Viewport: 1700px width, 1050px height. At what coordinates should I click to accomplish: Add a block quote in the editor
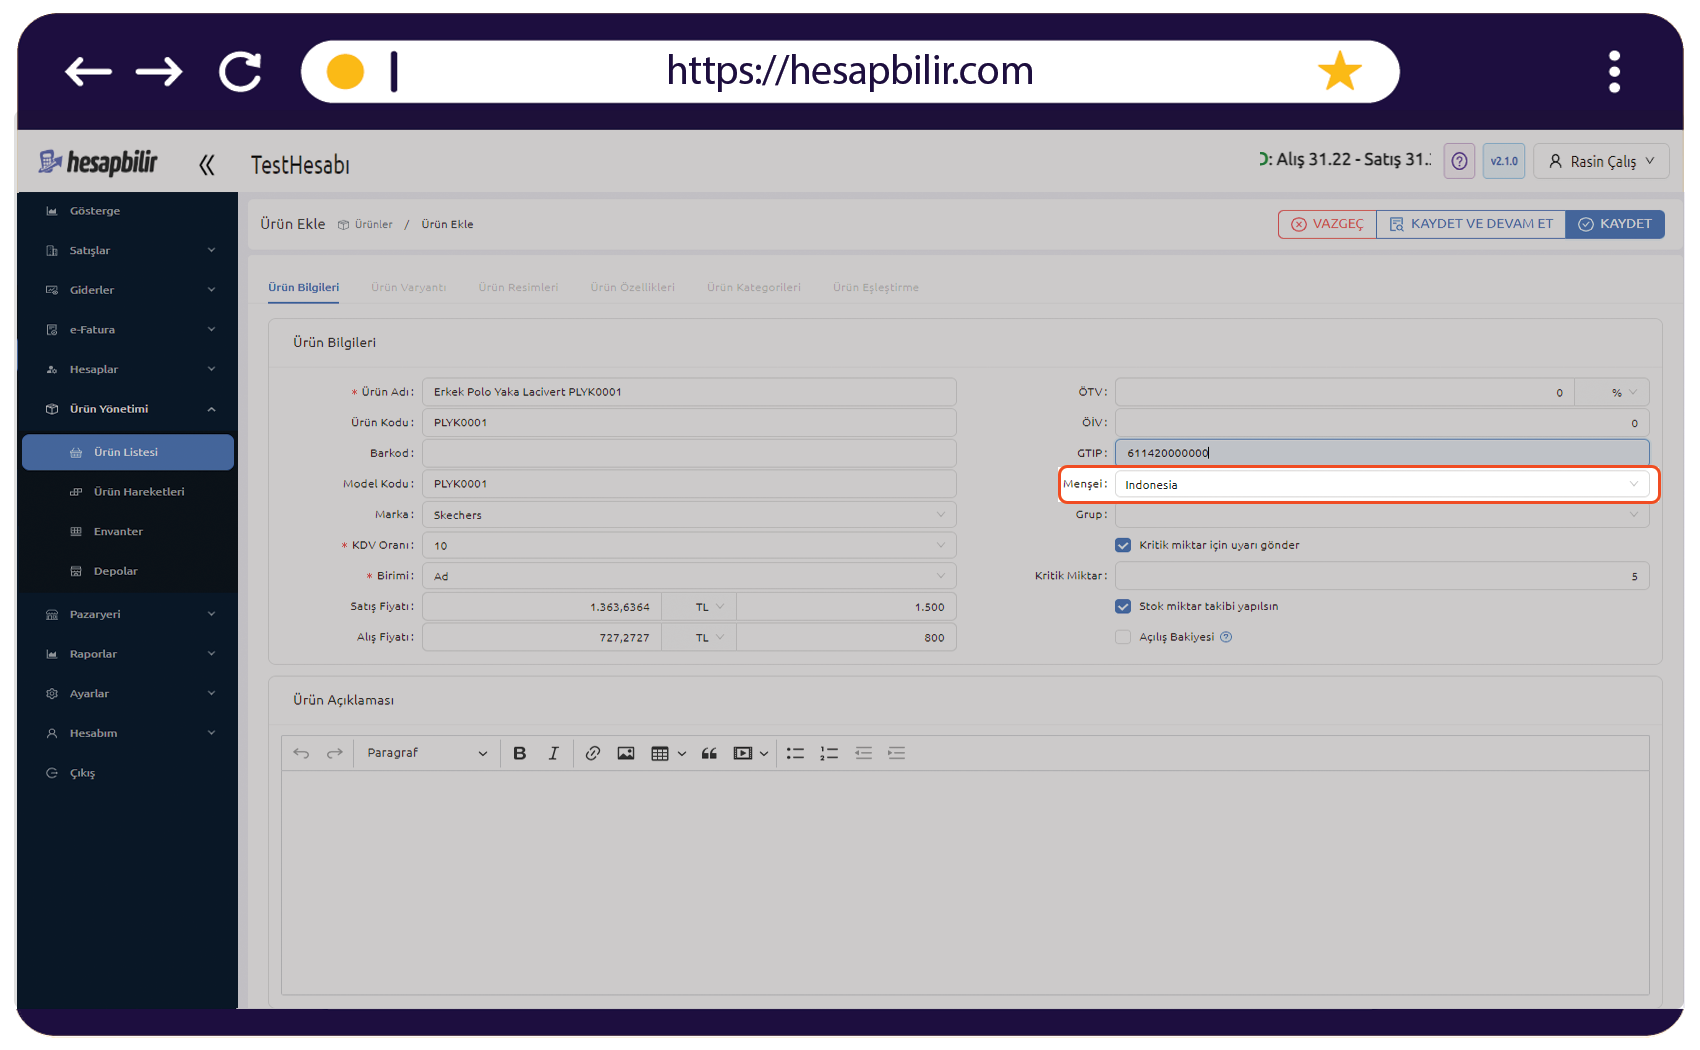pyautogui.click(x=709, y=754)
